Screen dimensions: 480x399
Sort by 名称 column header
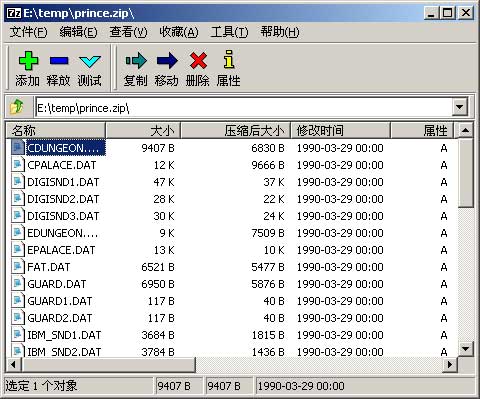[x=56, y=130]
